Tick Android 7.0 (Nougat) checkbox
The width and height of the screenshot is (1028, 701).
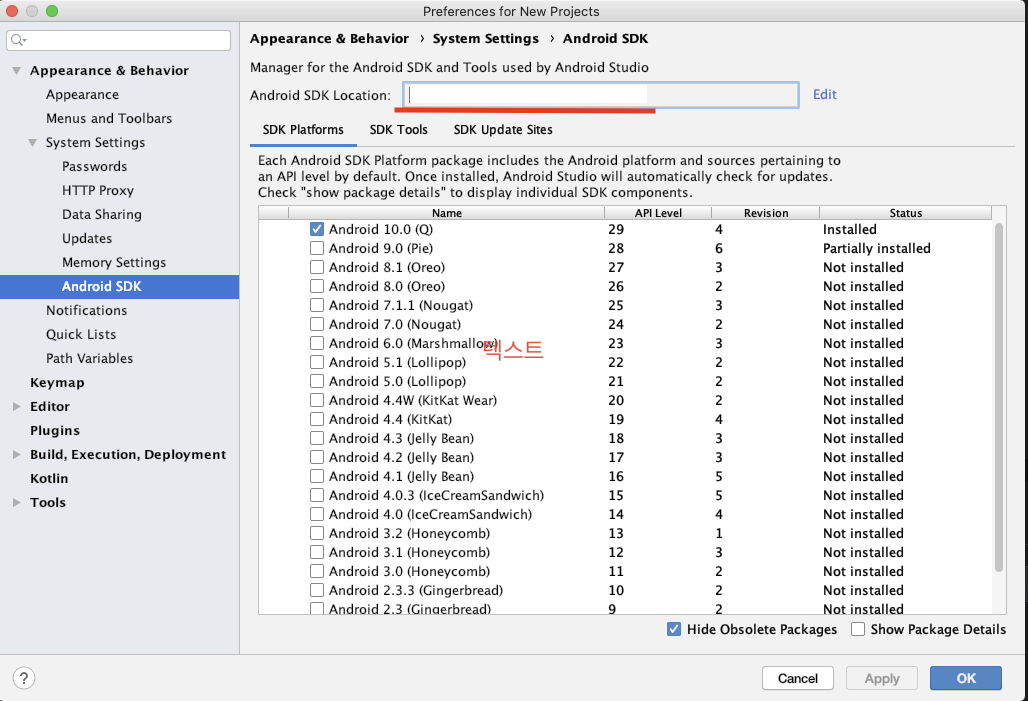317,324
